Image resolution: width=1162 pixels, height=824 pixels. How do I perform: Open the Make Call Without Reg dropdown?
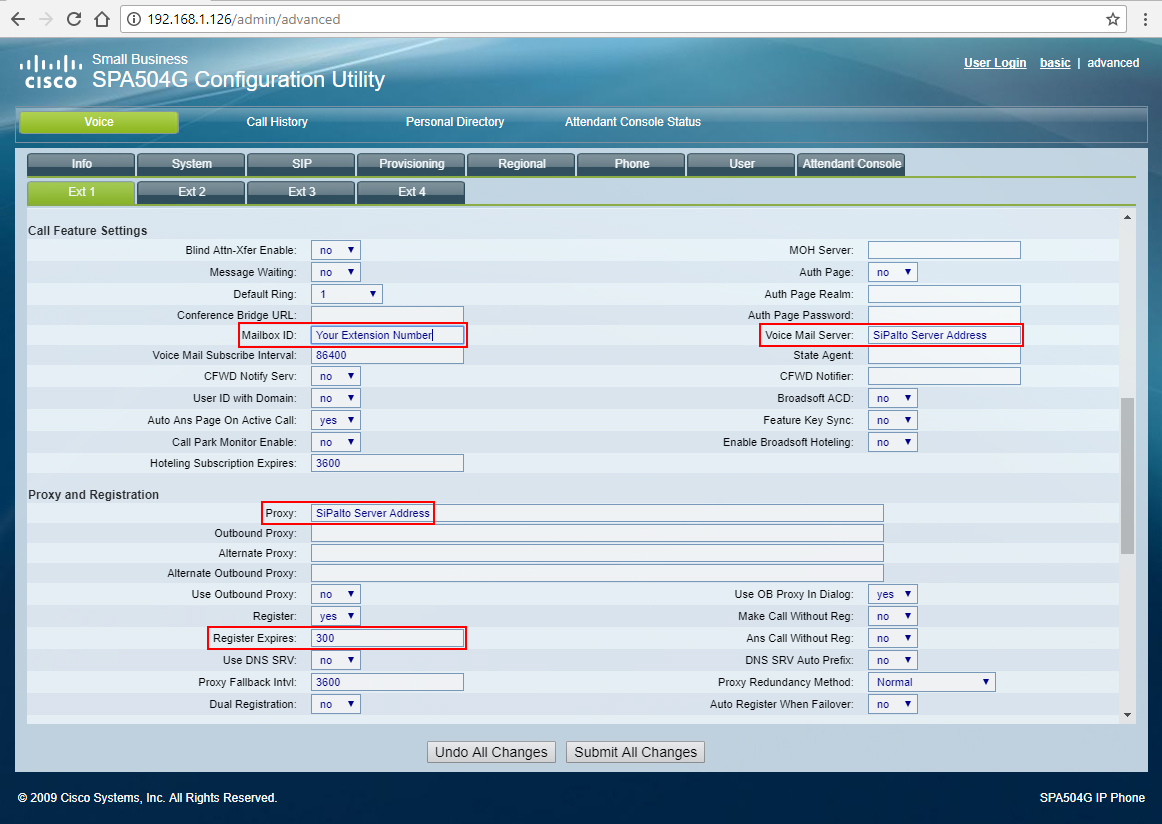tap(893, 616)
